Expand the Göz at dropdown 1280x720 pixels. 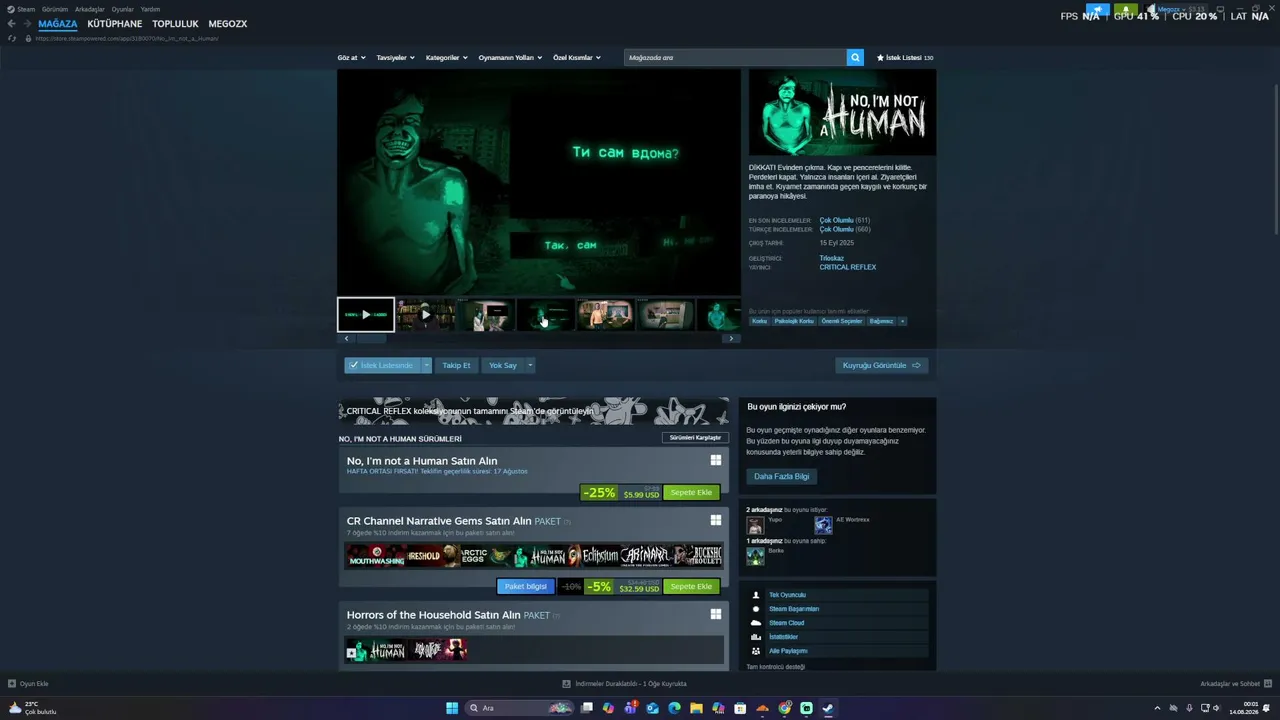(352, 58)
